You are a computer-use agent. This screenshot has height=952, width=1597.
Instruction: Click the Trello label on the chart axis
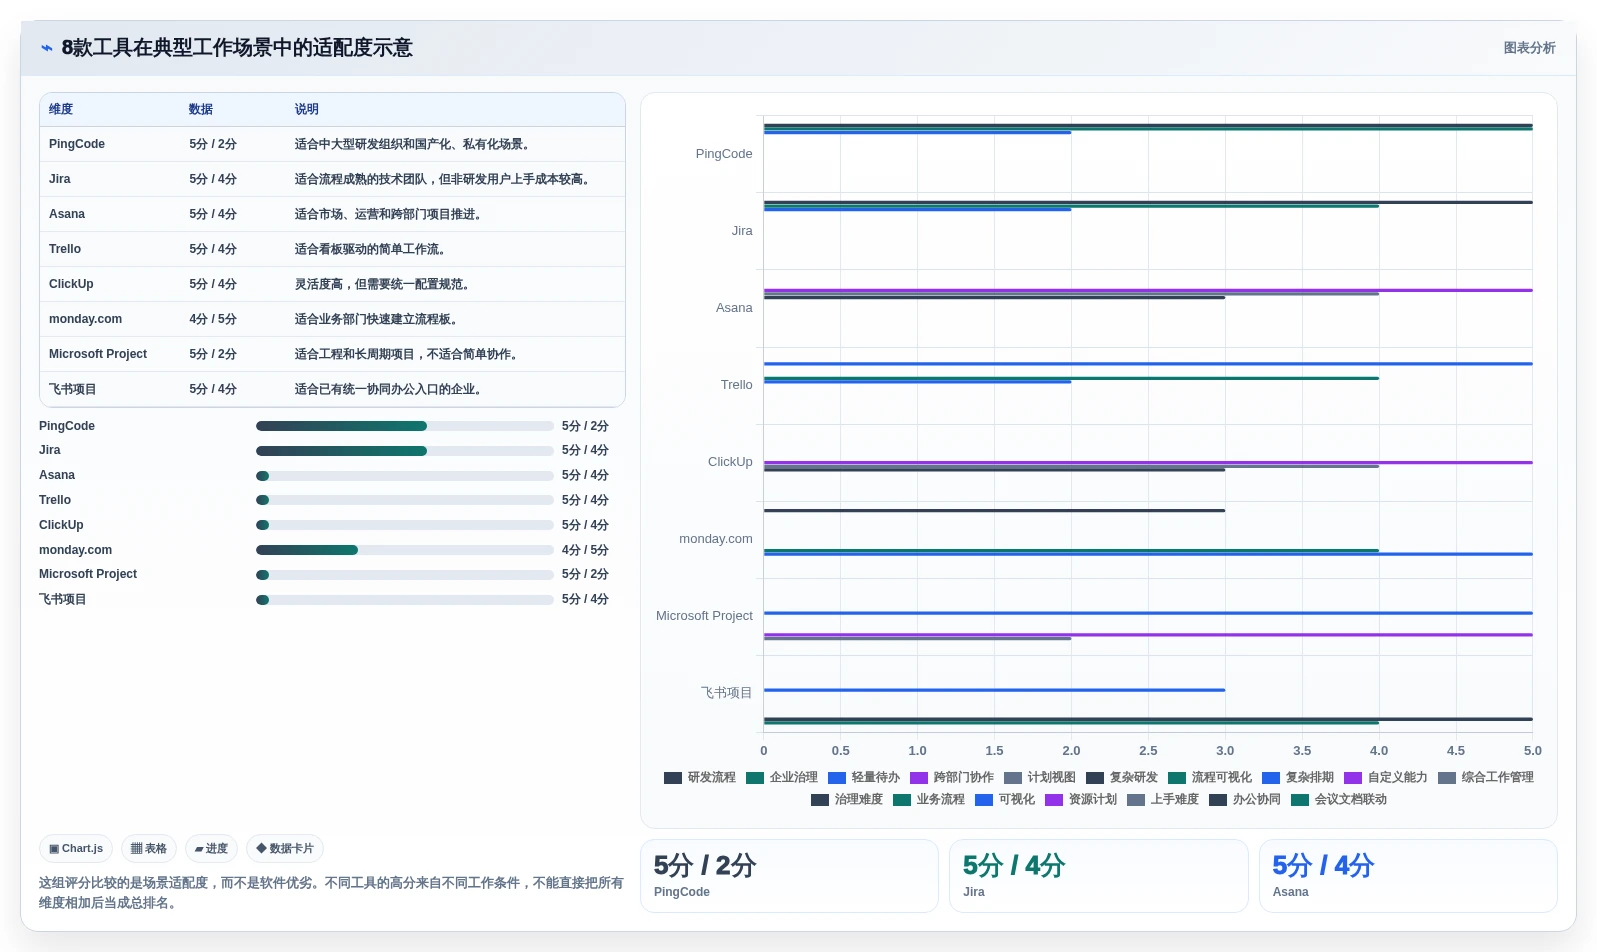737,385
